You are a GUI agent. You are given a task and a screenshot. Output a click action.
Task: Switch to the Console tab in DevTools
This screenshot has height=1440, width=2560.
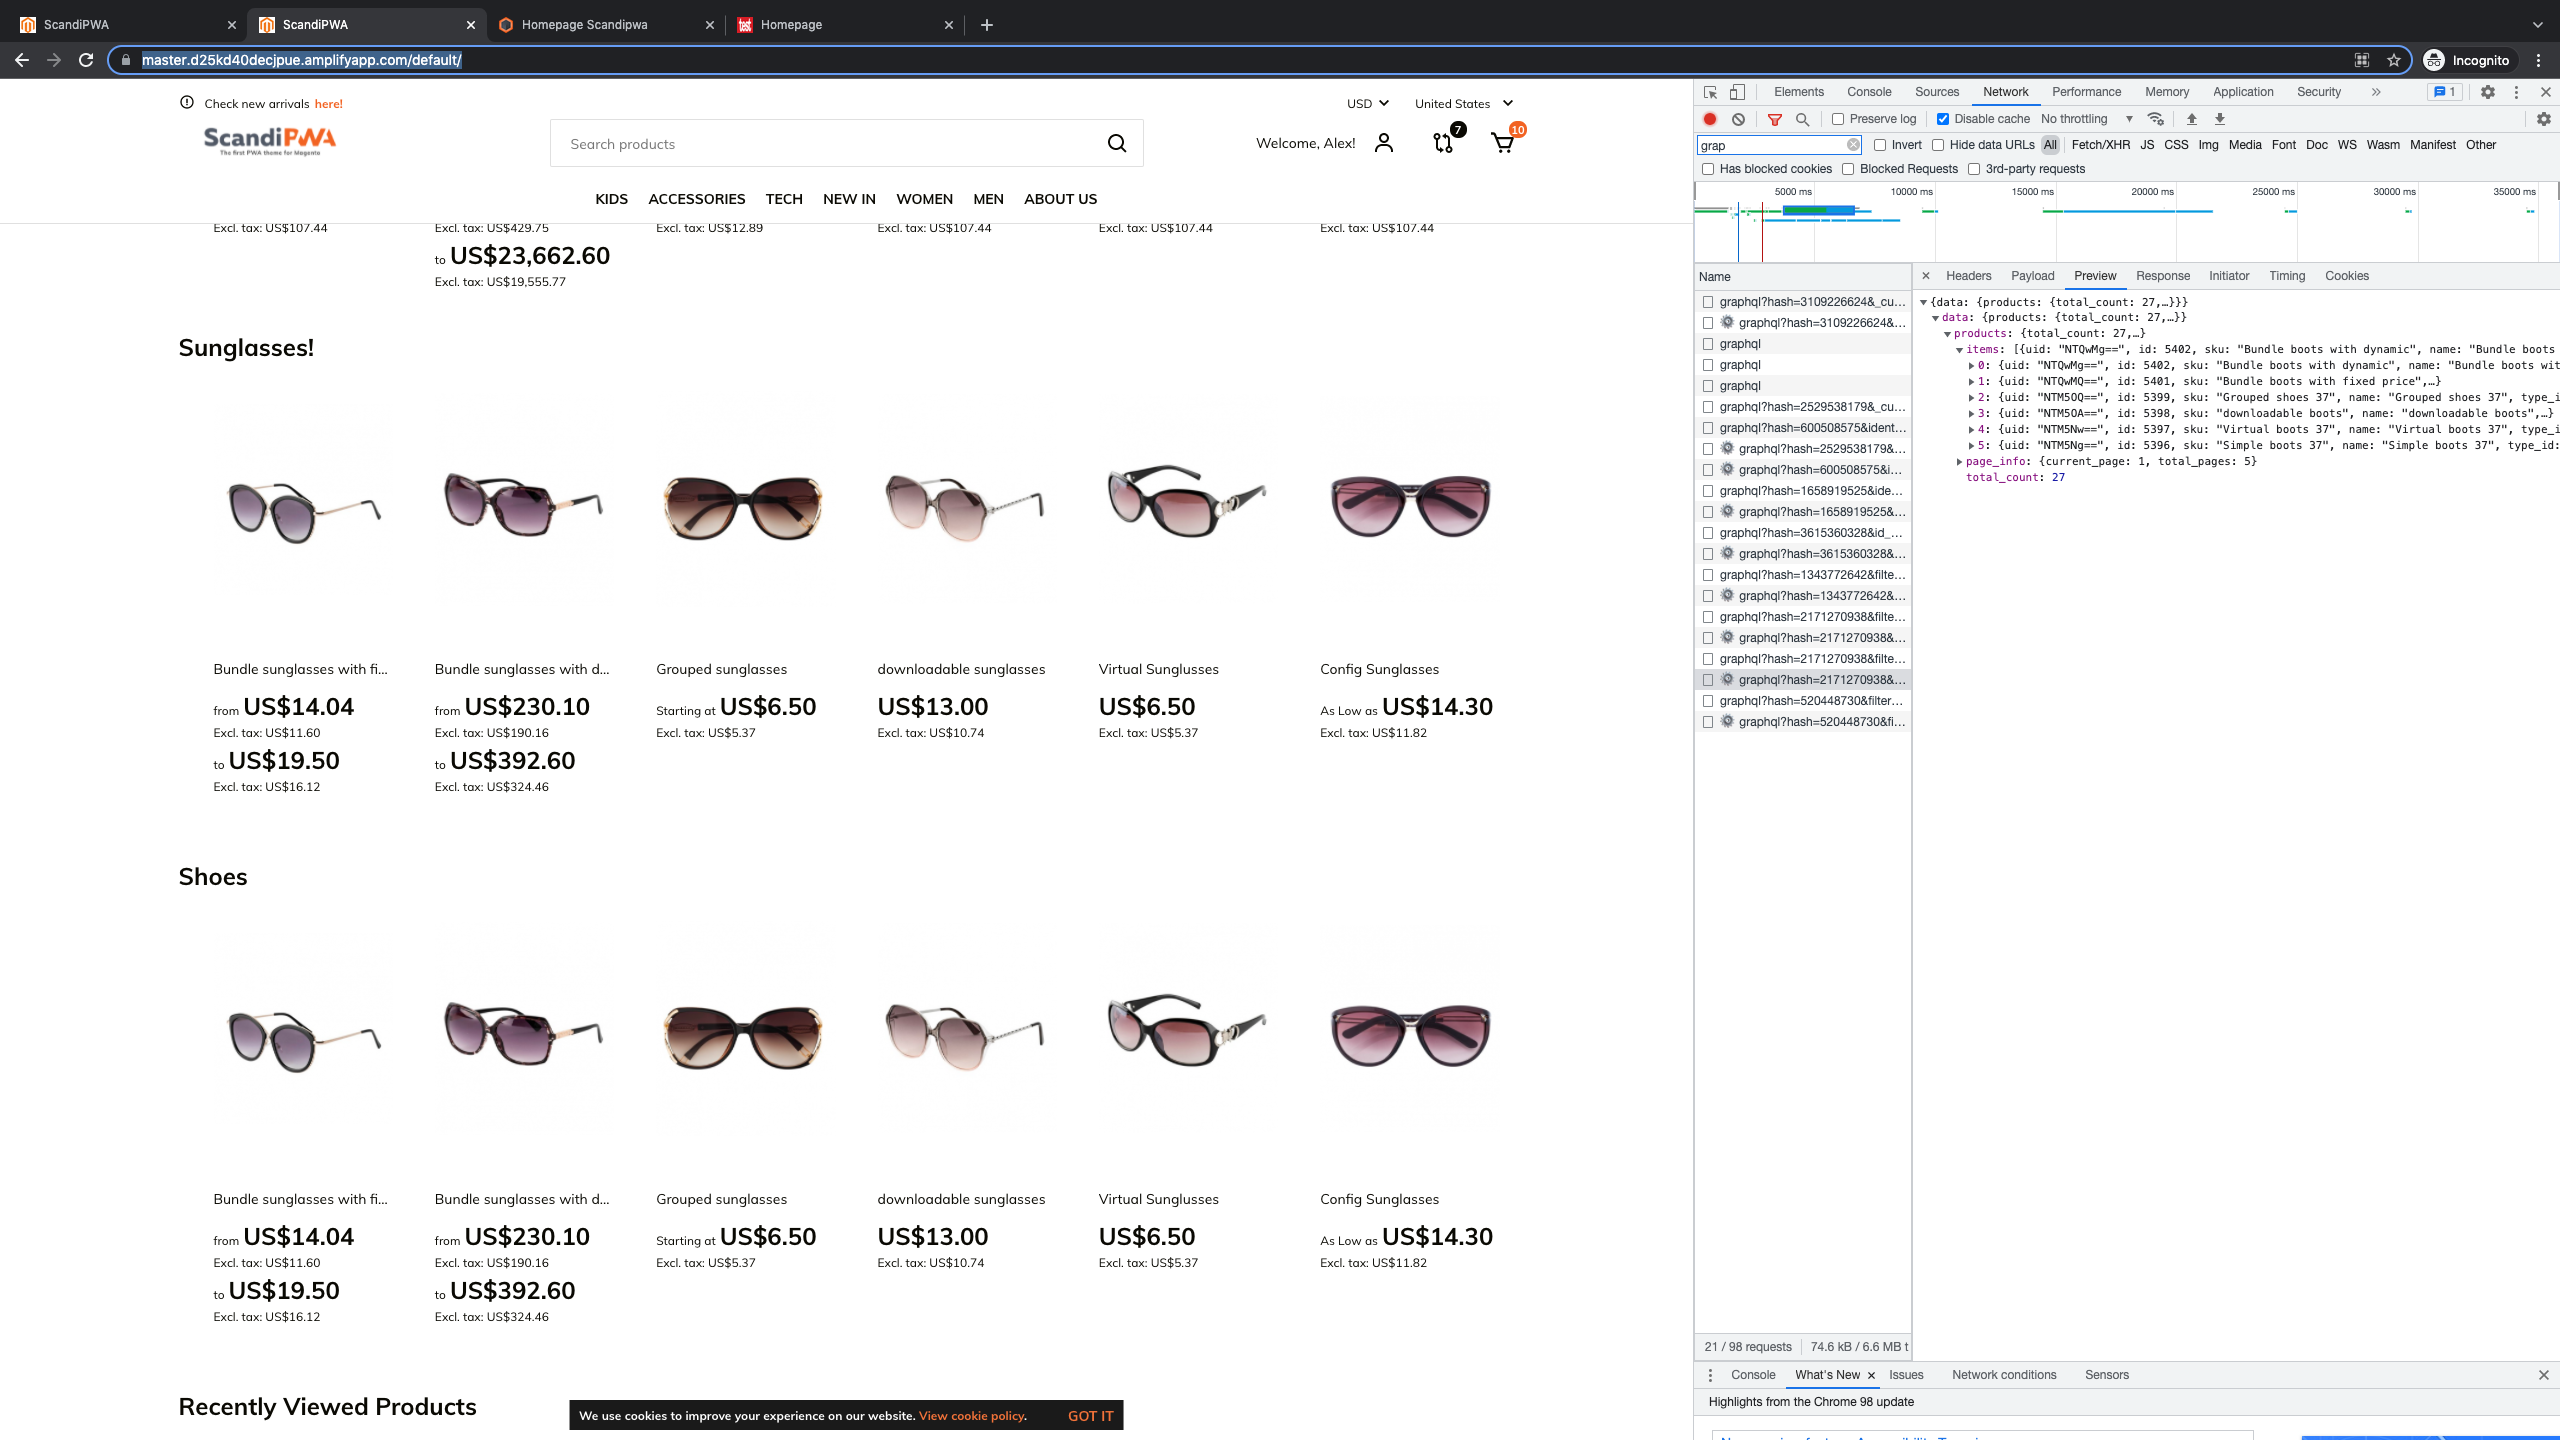1869,92
